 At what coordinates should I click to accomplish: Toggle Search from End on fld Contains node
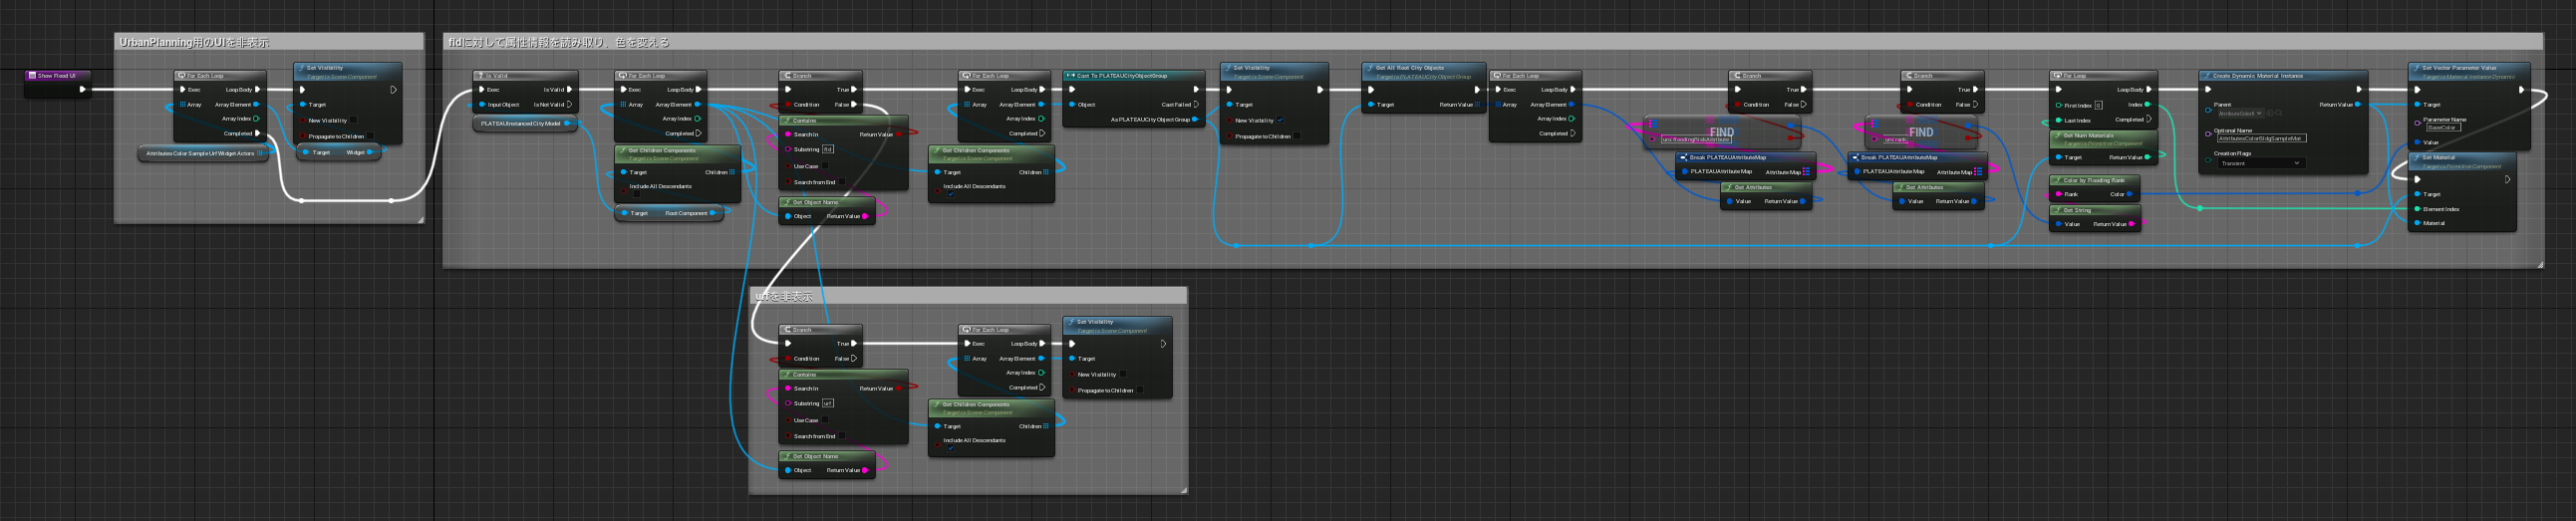pos(842,182)
